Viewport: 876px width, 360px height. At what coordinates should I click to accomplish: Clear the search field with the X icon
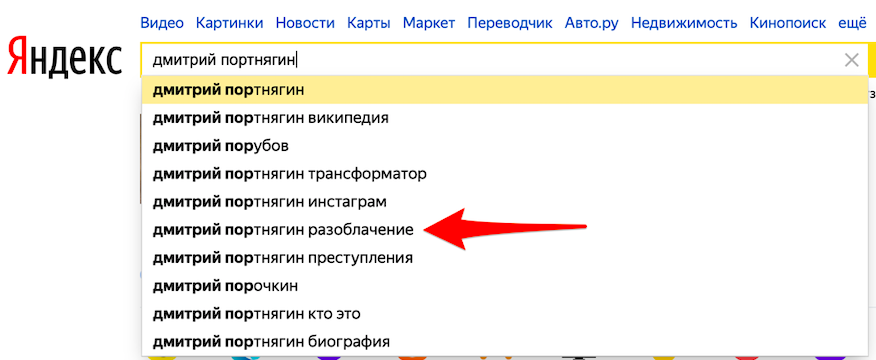(x=851, y=60)
